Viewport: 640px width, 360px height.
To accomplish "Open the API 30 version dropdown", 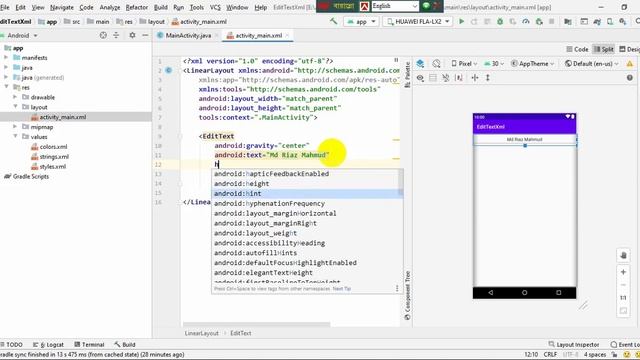I will [494, 64].
